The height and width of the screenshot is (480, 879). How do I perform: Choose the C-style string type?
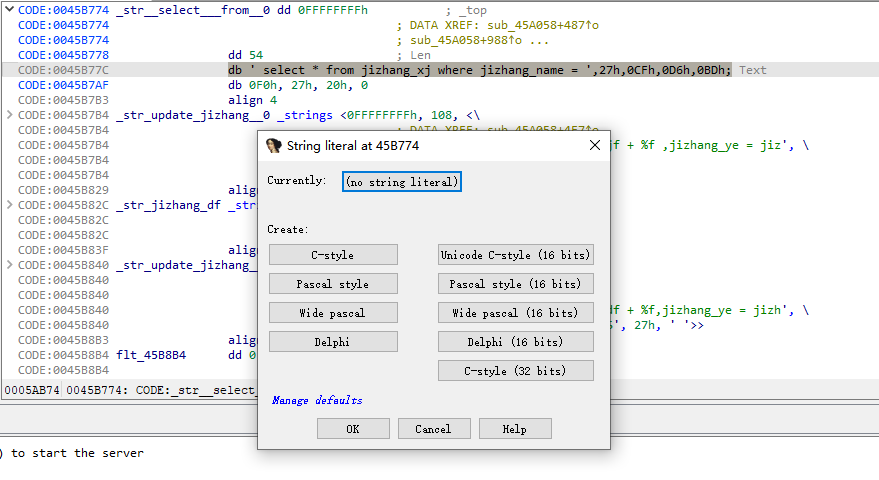(333, 255)
